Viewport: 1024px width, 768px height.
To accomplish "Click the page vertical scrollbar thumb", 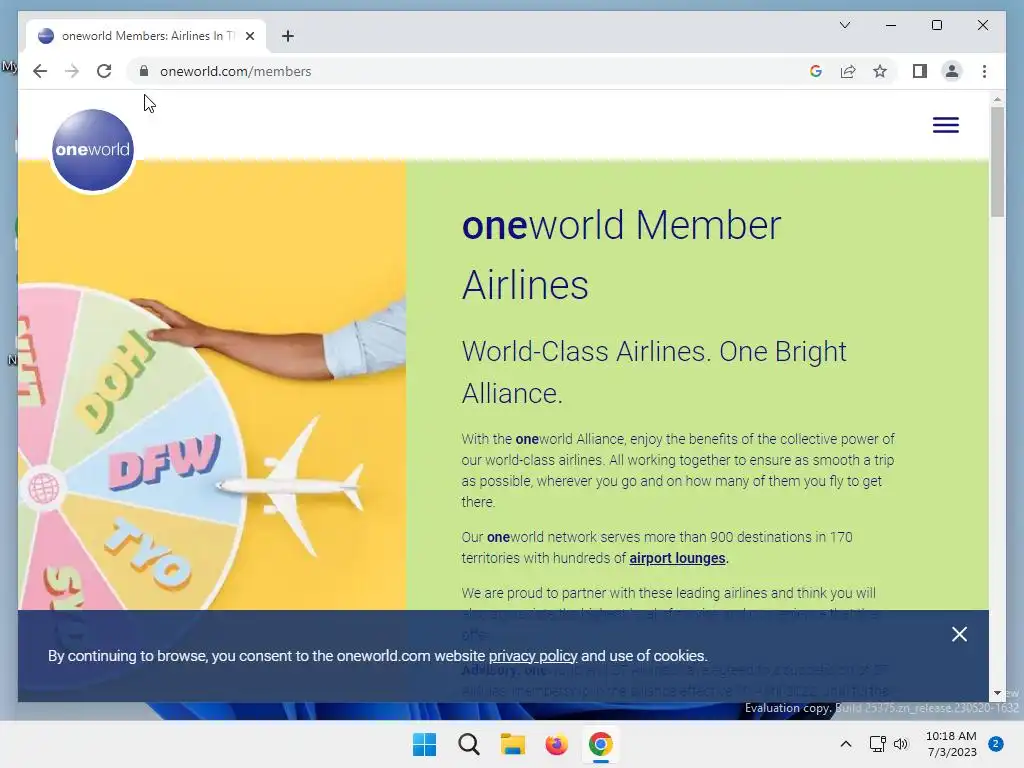I will coord(997,161).
